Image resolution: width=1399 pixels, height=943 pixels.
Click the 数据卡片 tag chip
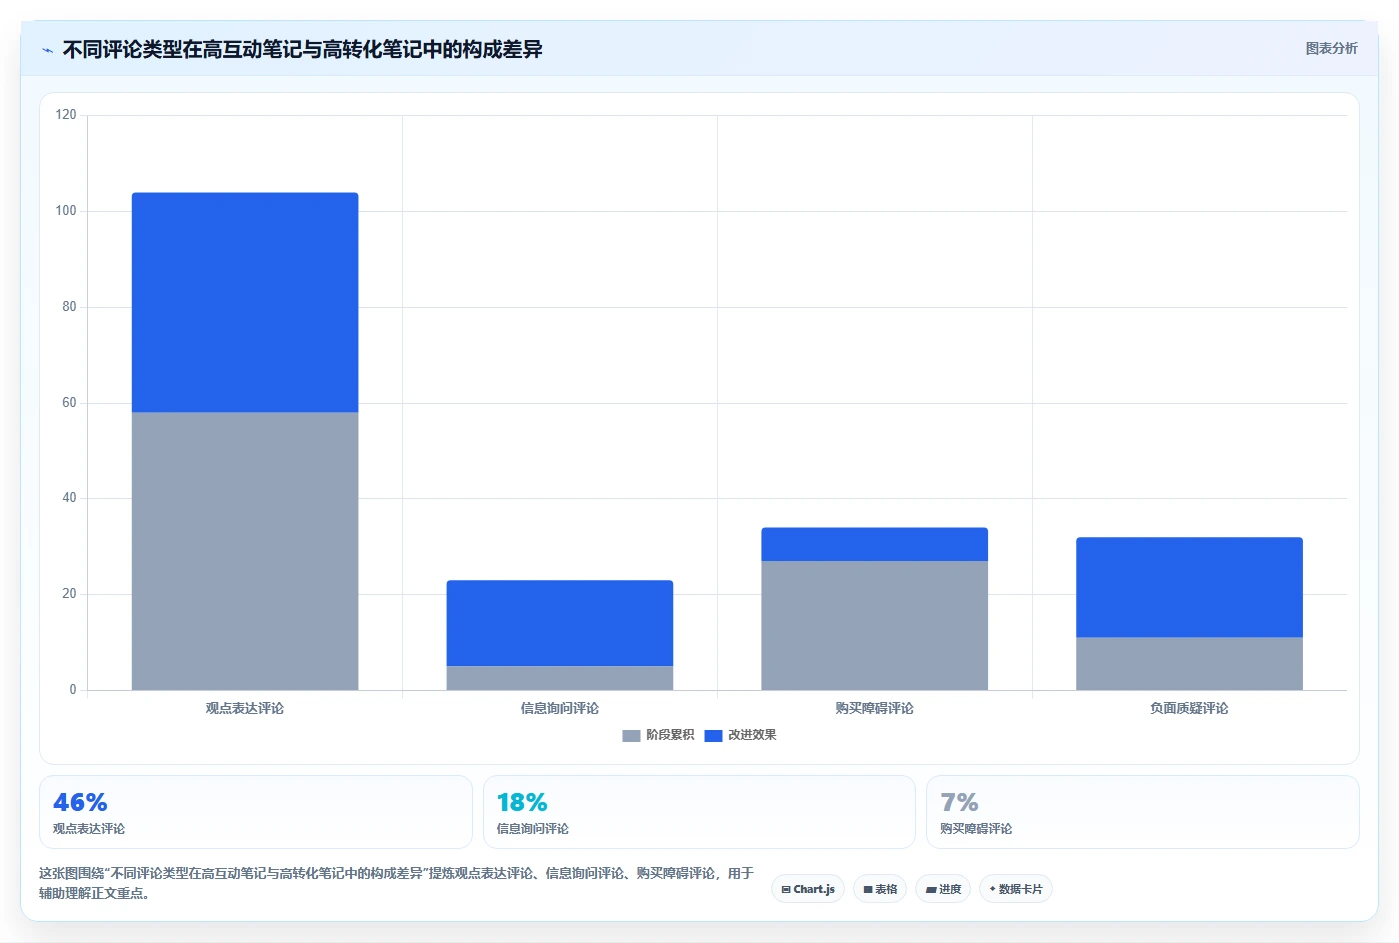point(1016,889)
